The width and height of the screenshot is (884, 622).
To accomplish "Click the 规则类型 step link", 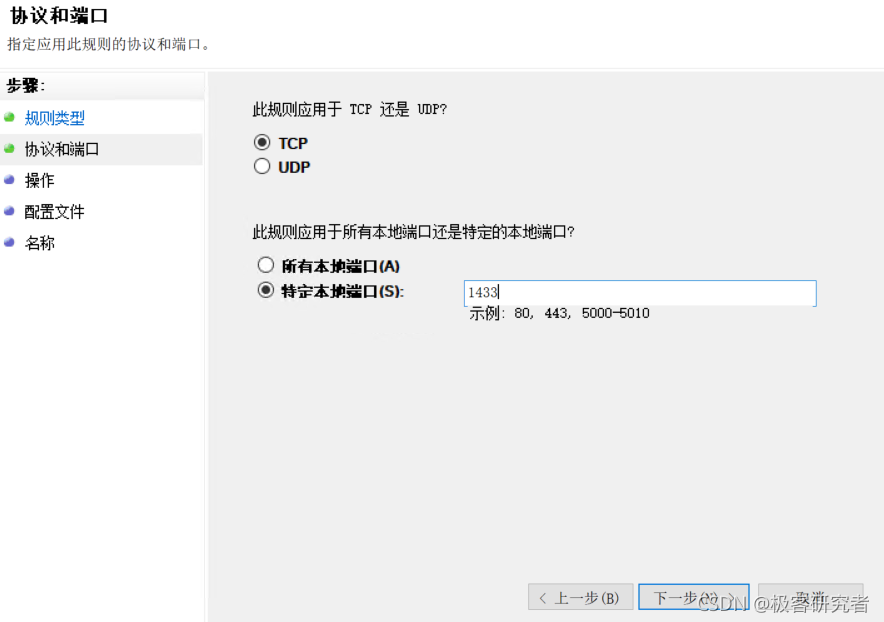I will tap(54, 117).
